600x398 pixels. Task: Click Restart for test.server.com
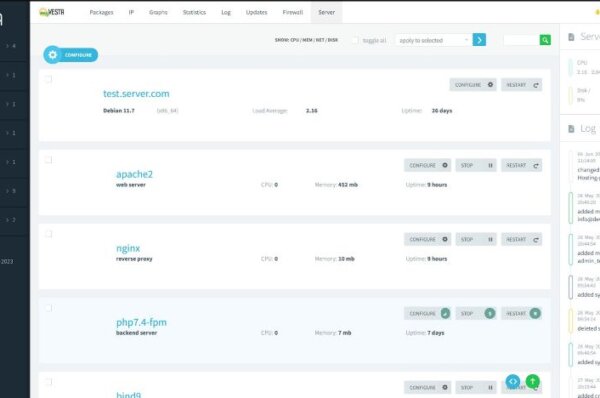point(522,85)
